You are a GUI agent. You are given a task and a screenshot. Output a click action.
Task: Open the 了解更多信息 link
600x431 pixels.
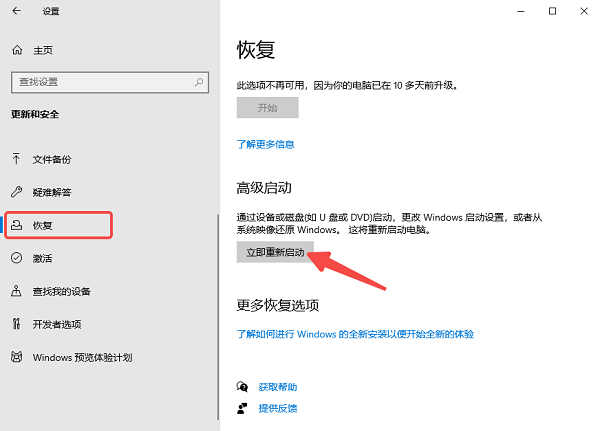click(266, 144)
